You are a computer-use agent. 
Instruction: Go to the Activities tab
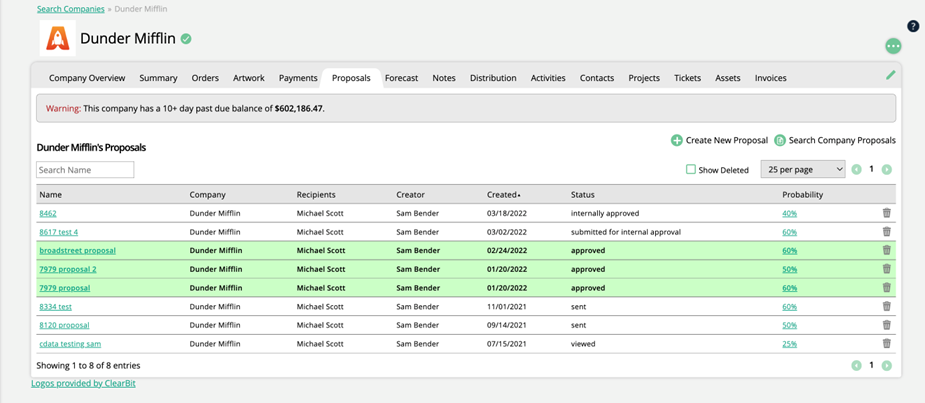[548, 78]
